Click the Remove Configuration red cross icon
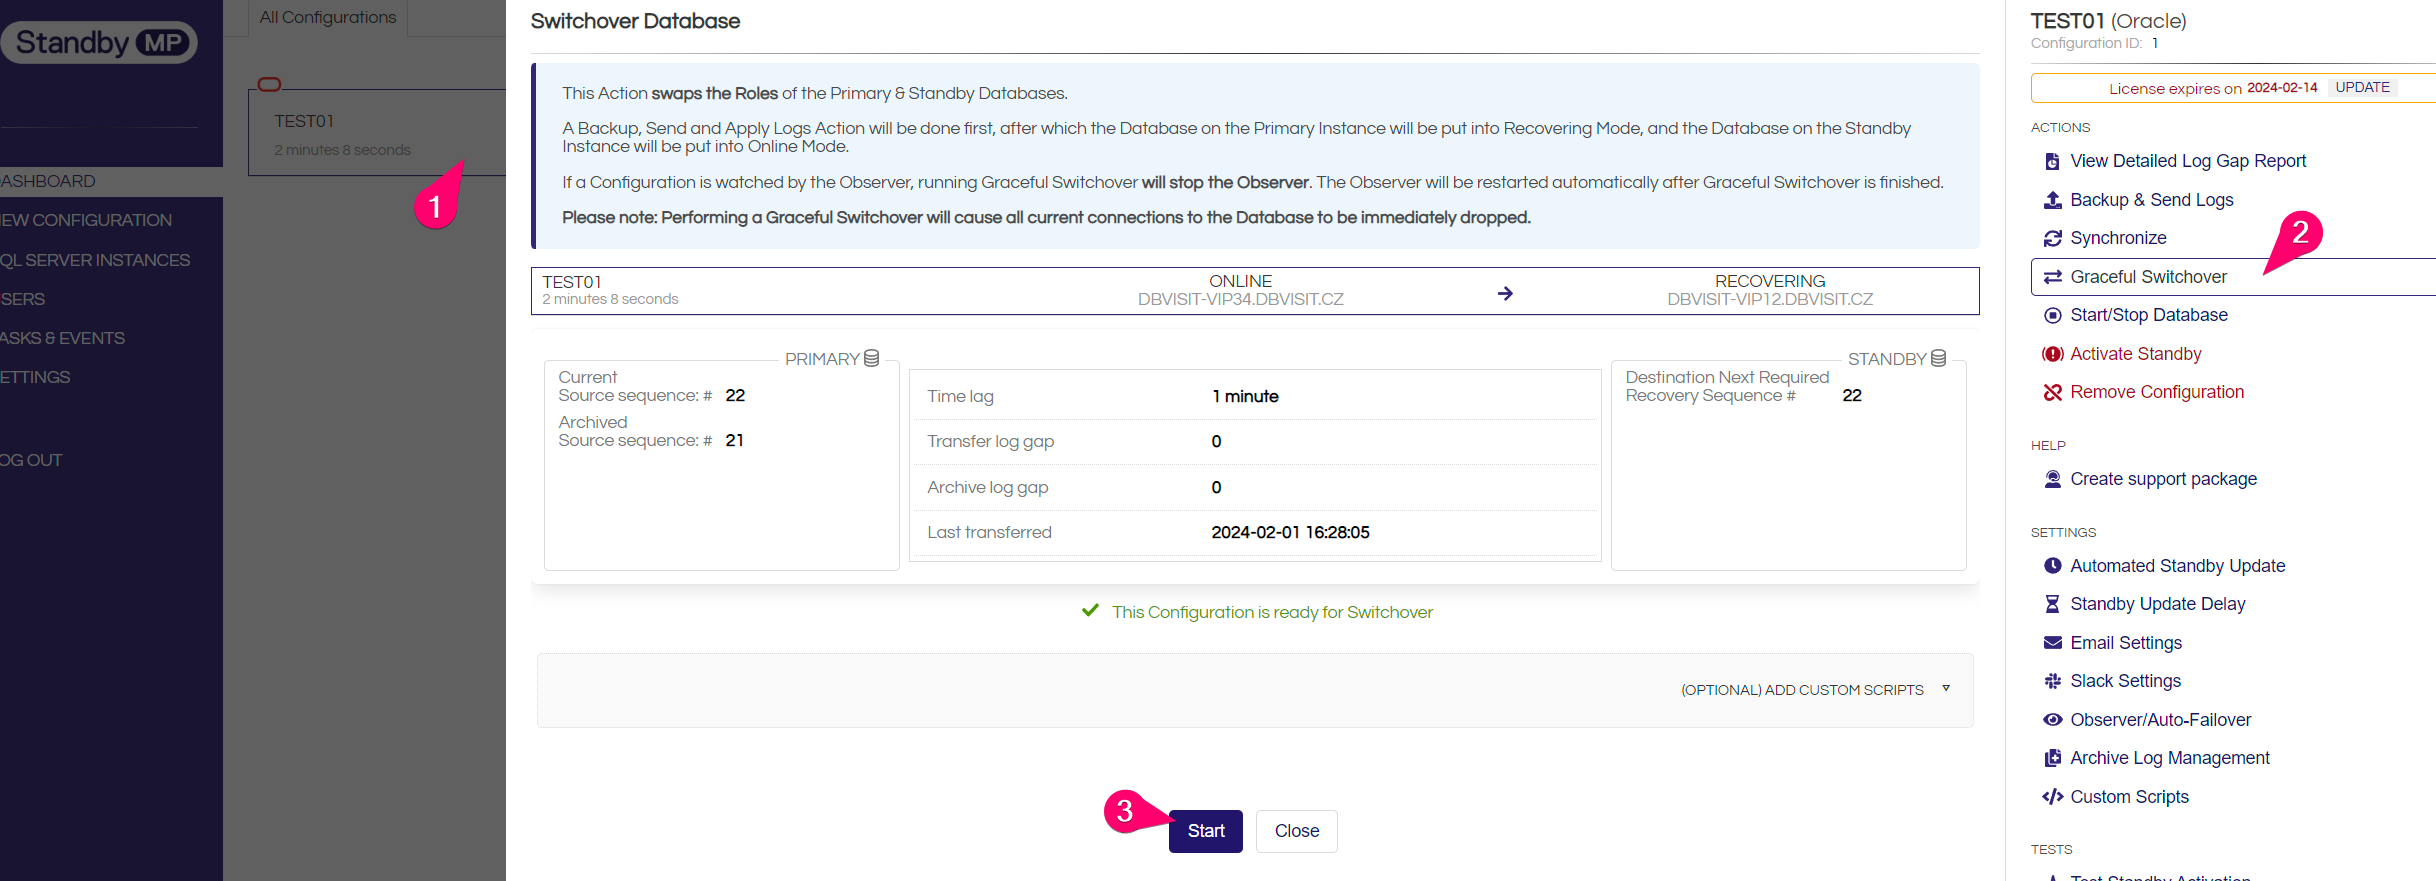Viewport: 2436px width, 881px height. [2052, 392]
